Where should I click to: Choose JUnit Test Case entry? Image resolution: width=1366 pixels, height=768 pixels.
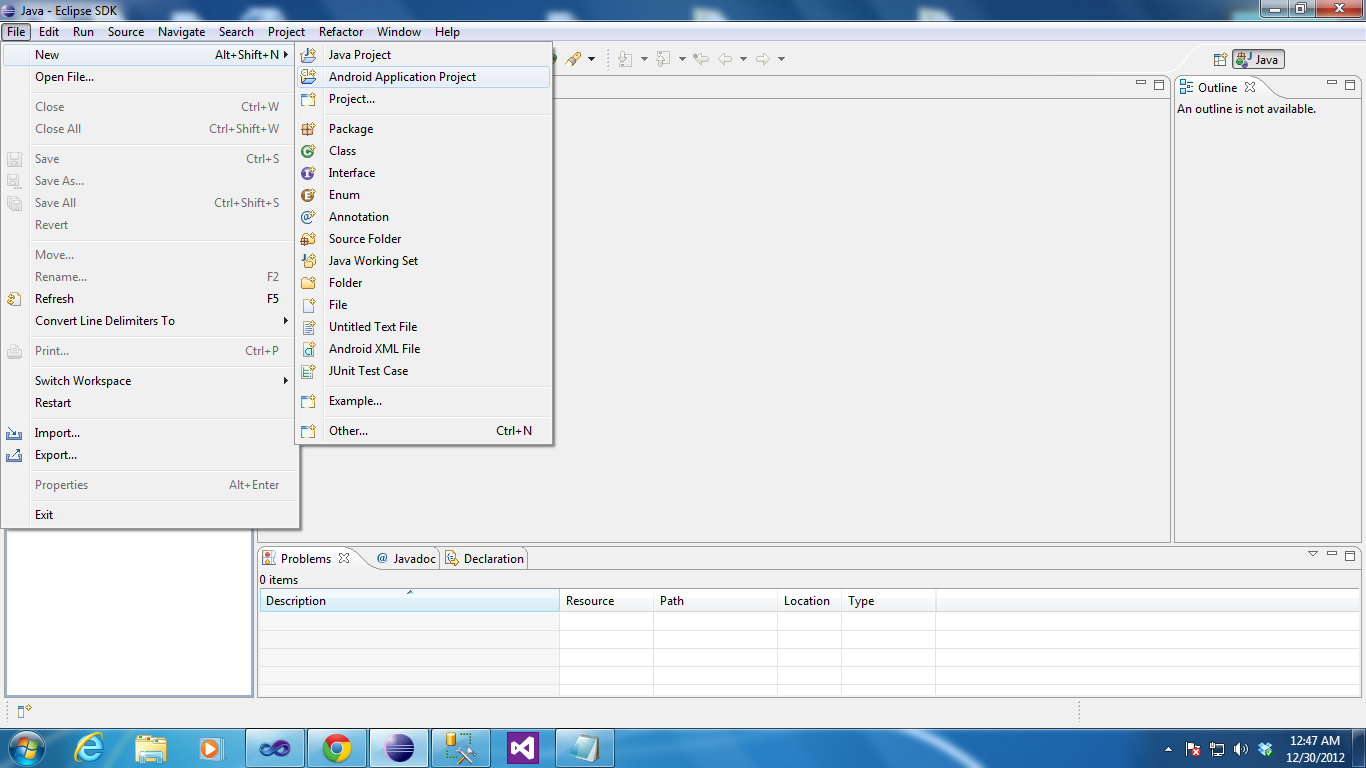pyautogui.click(x=423, y=371)
